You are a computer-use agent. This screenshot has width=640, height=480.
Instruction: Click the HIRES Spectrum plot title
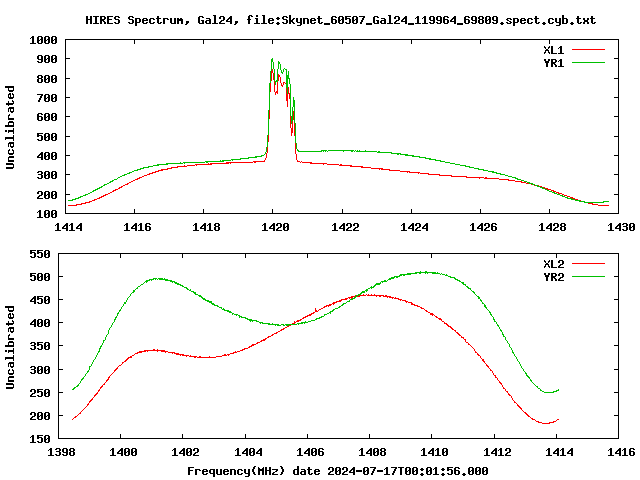pyautogui.click(x=340, y=20)
